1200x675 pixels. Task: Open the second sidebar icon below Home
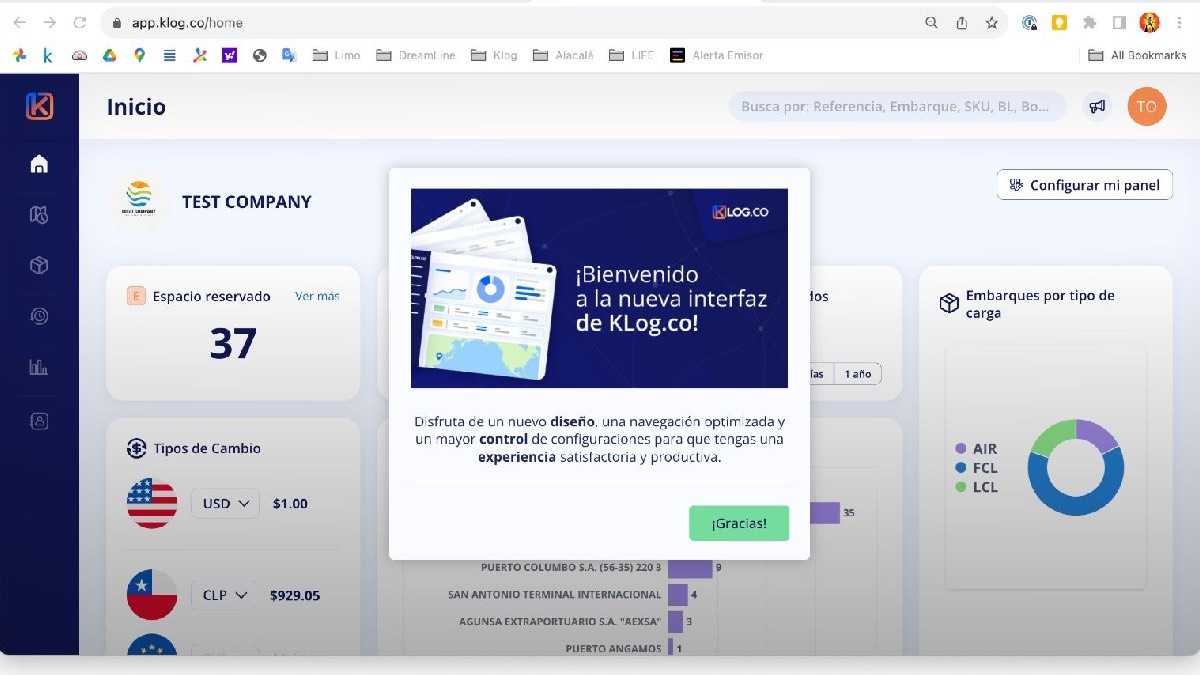coord(38,214)
